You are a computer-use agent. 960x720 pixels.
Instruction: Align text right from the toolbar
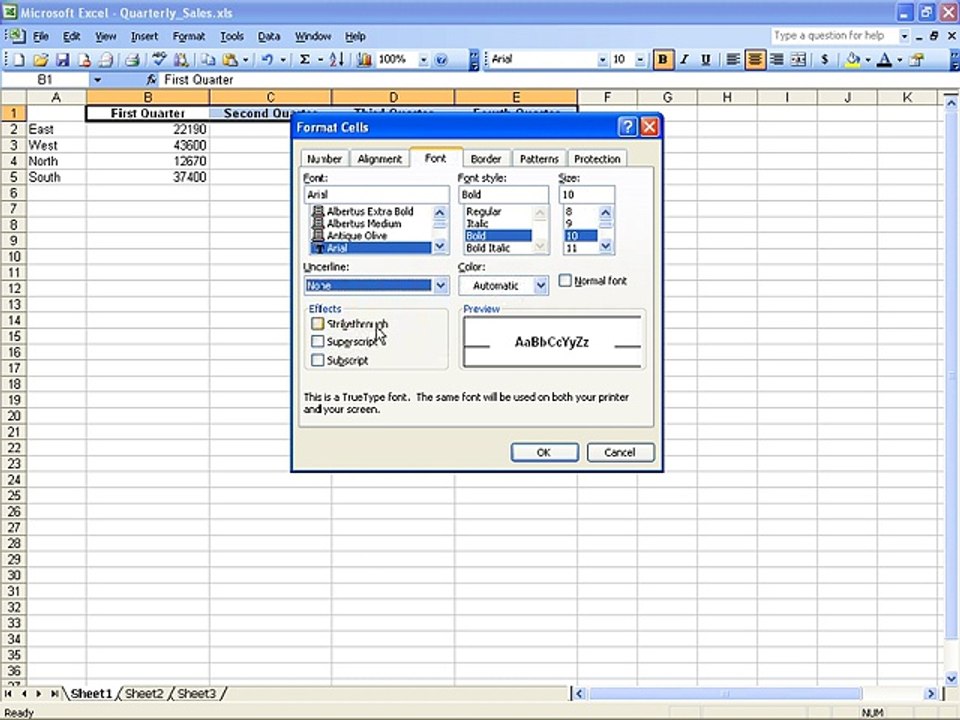point(777,59)
